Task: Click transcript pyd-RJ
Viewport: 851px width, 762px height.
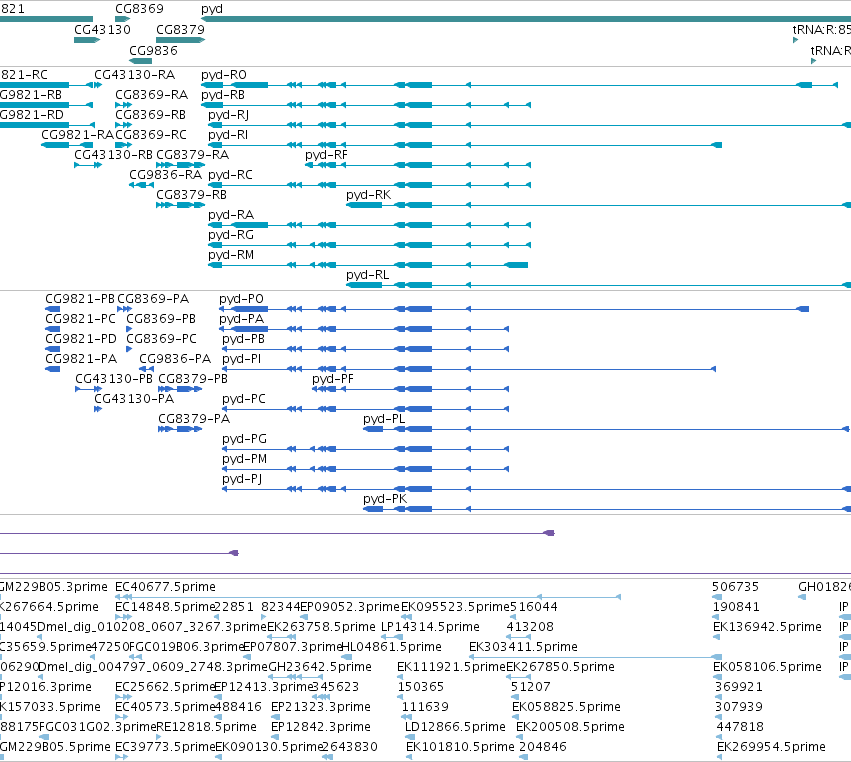Action: (x=228, y=115)
